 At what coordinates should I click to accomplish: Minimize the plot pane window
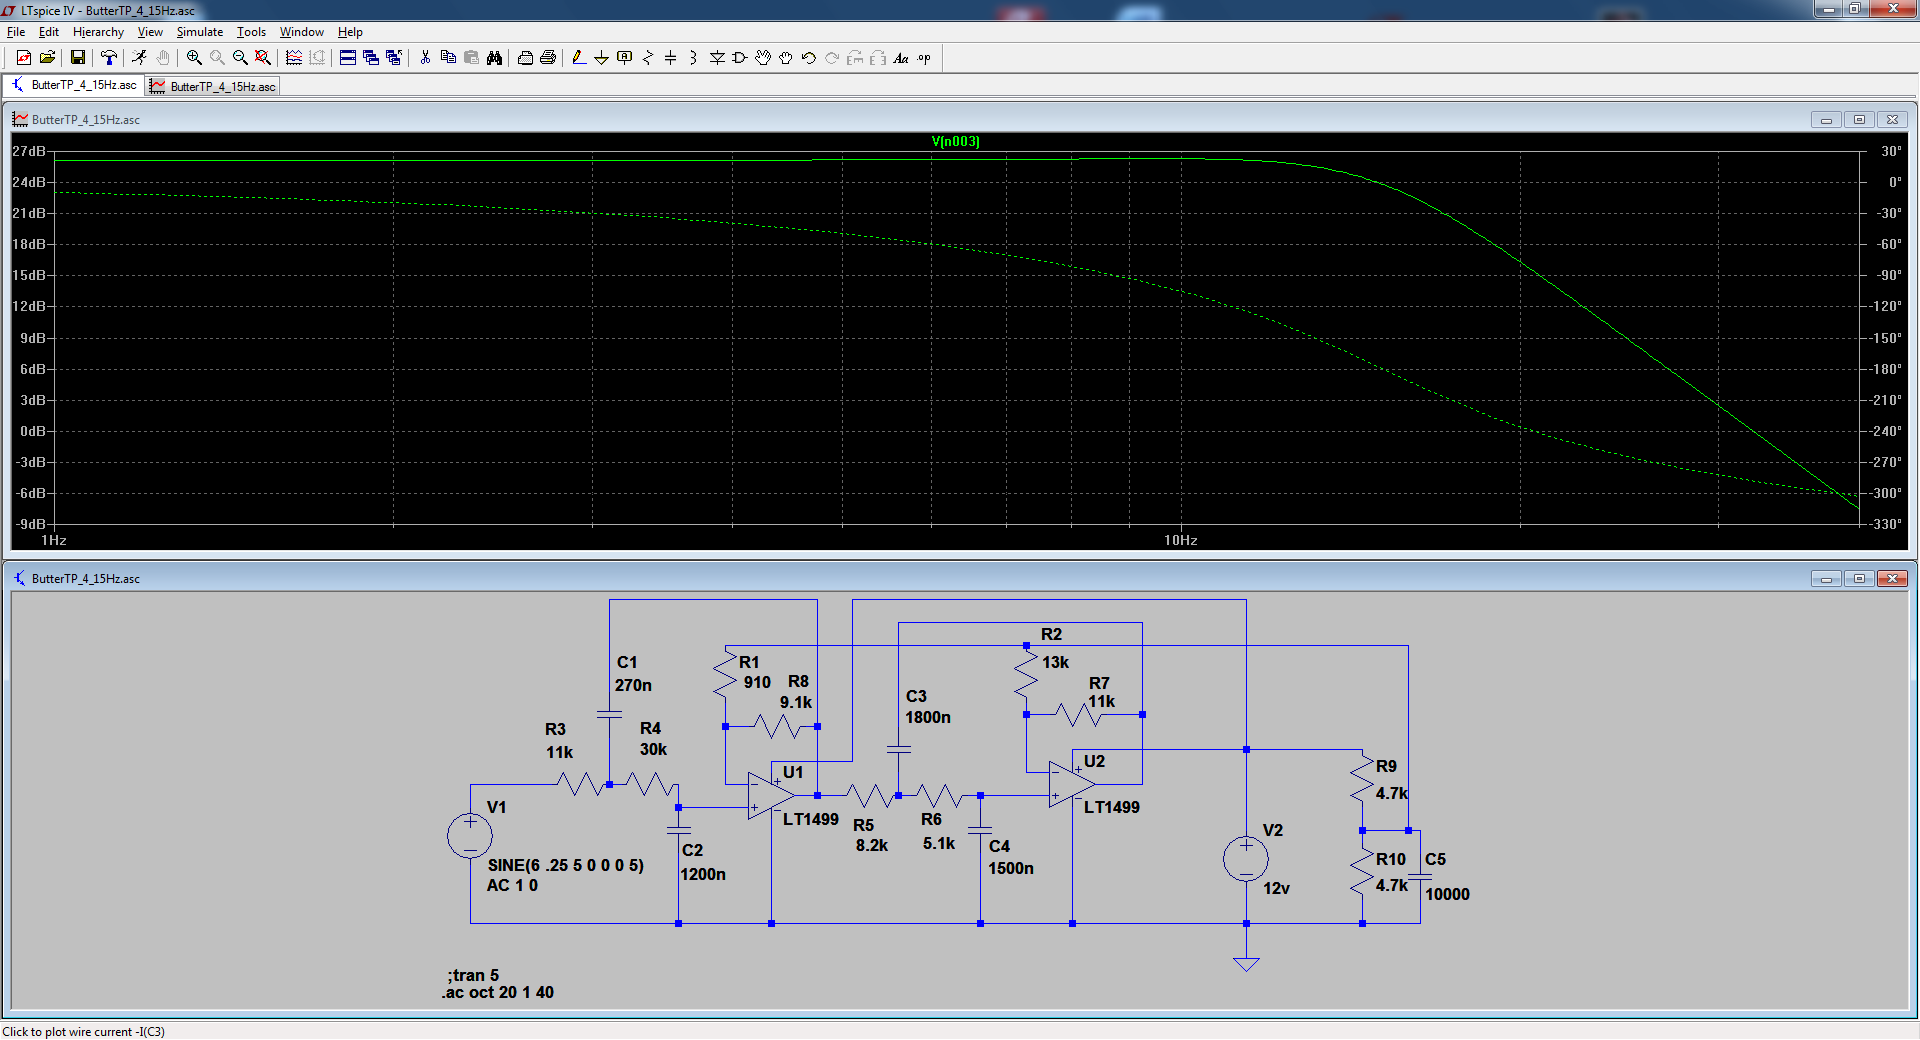(1826, 119)
